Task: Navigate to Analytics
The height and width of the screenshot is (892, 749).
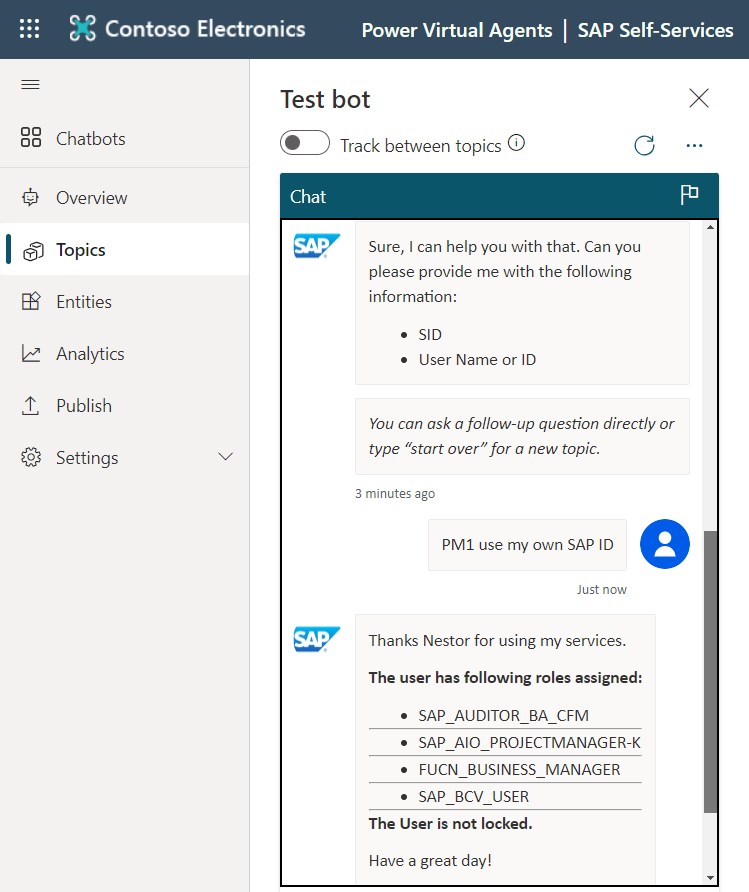Action: pyautogui.click(x=125, y=354)
